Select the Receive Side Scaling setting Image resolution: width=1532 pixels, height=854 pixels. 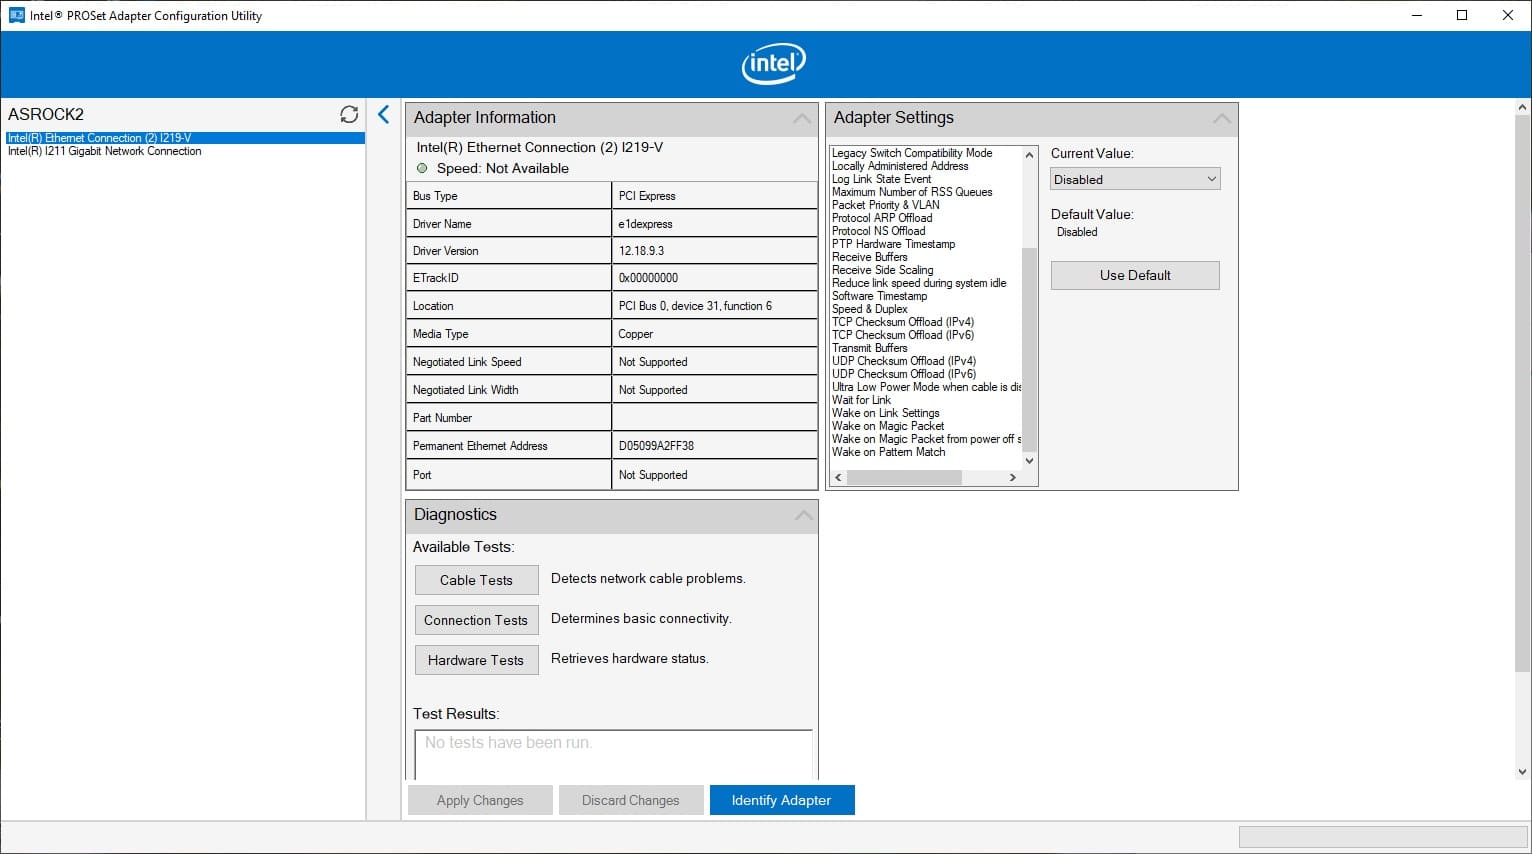pyautogui.click(x=882, y=270)
